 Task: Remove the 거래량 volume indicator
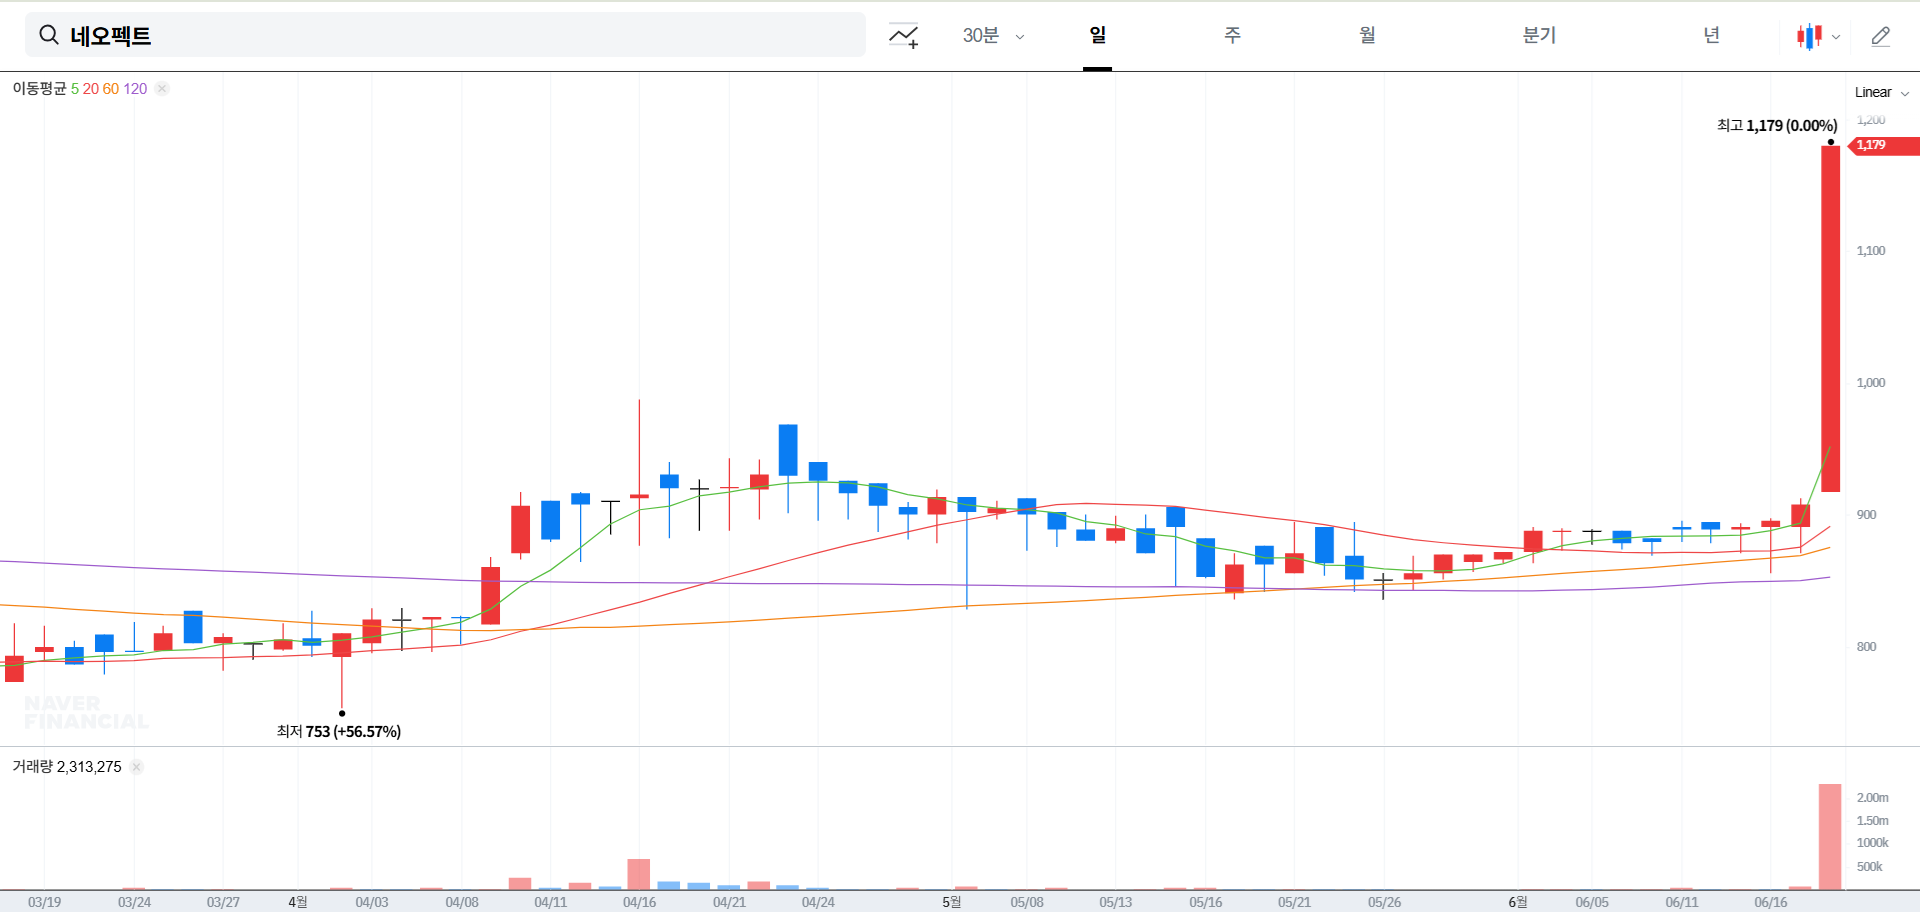click(x=137, y=767)
